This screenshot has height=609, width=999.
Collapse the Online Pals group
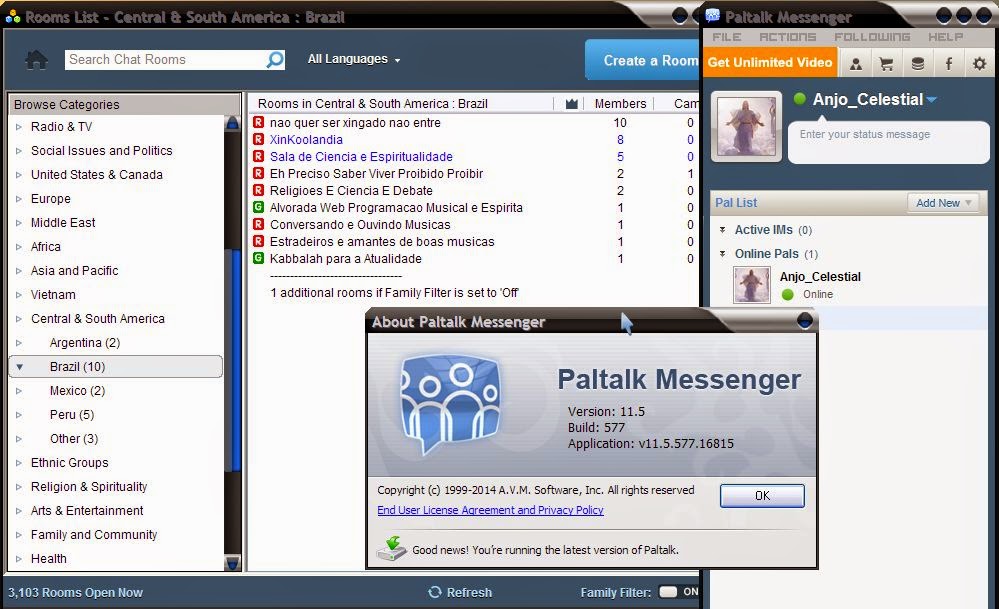tap(722, 254)
